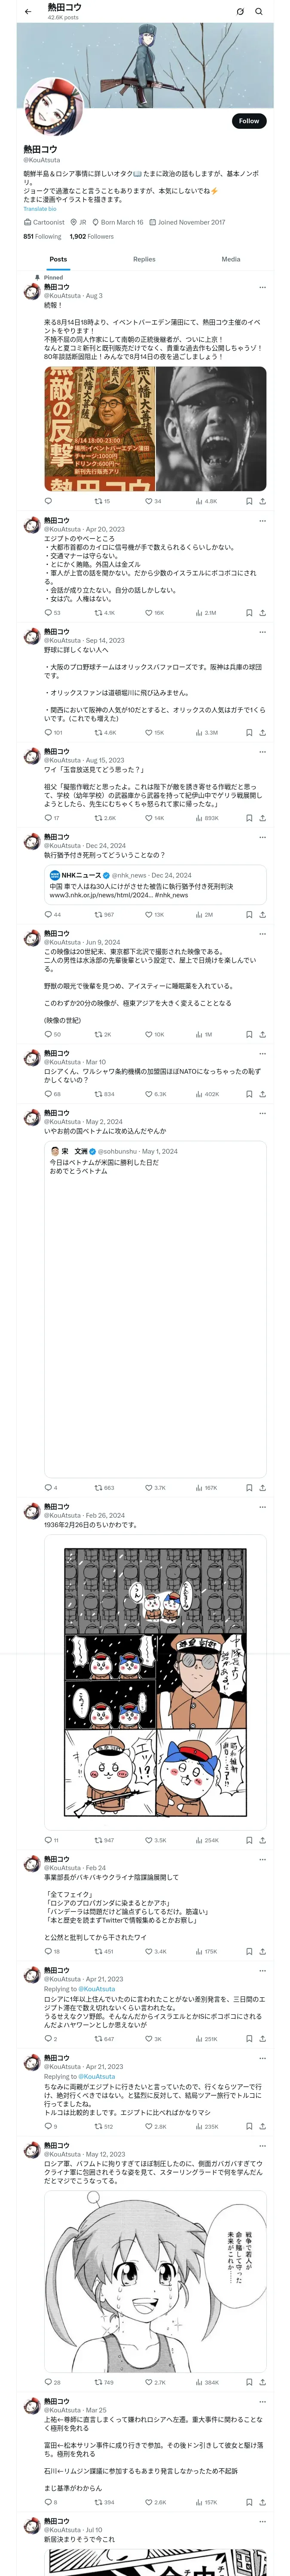Repost the pinned Aug 3 event post
The image size is (290, 2576).
click(101, 501)
